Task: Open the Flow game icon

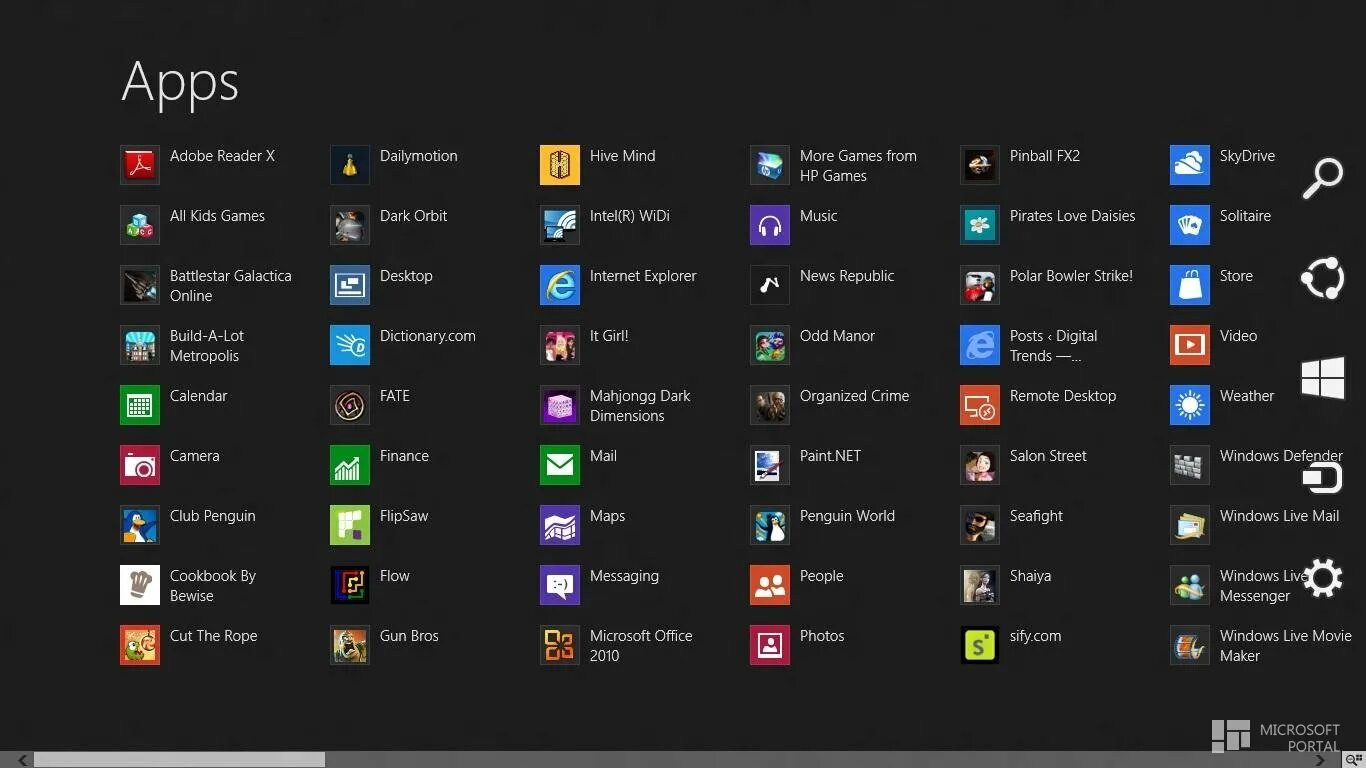Action: tap(350, 585)
